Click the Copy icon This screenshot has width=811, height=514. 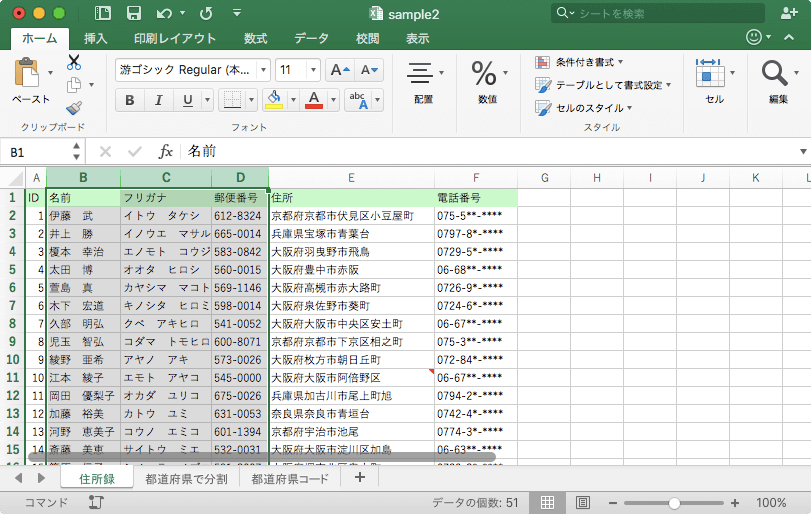click(74, 85)
